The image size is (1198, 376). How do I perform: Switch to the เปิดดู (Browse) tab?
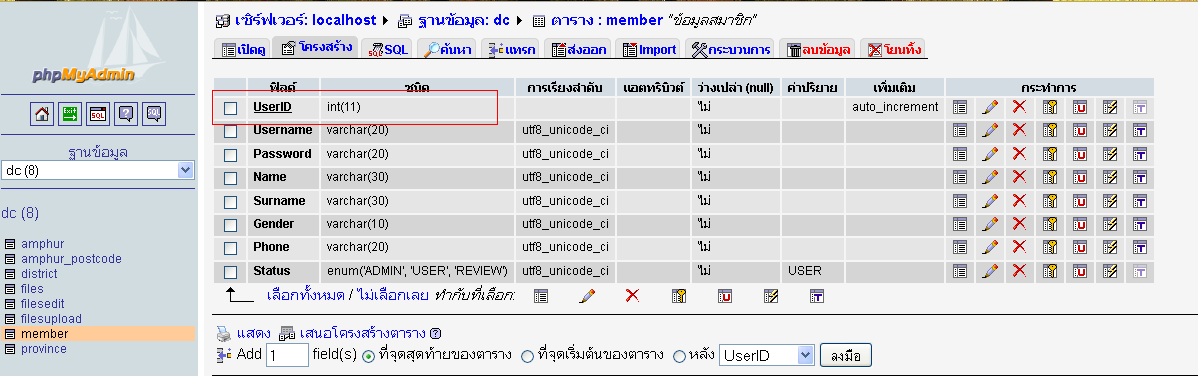click(x=243, y=50)
